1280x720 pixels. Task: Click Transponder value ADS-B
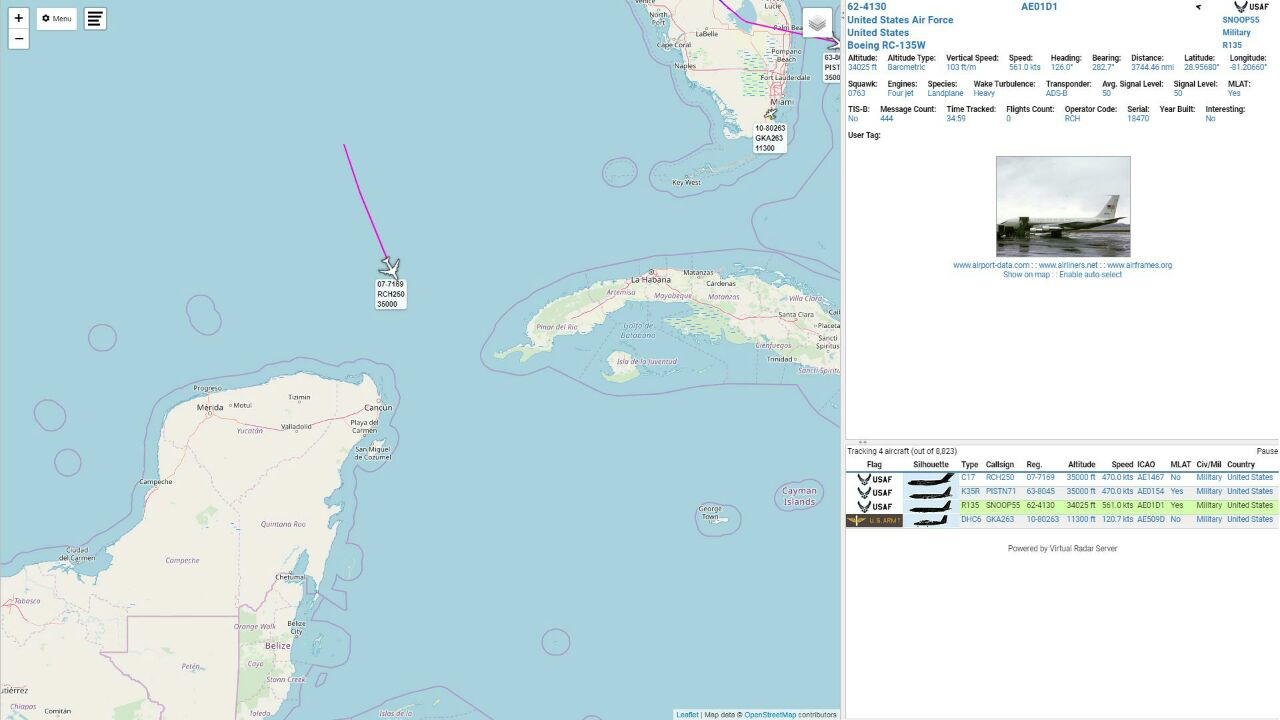(1057, 94)
